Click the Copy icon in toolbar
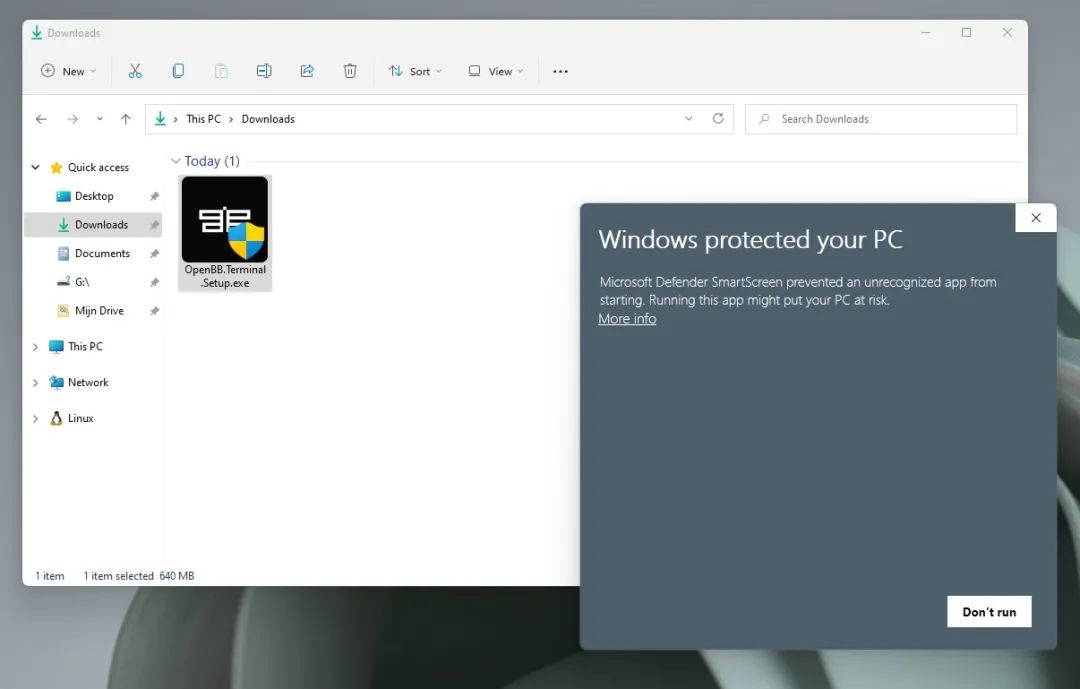Image resolution: width=1080 pixels, height=689 pixels. point(178,71)
